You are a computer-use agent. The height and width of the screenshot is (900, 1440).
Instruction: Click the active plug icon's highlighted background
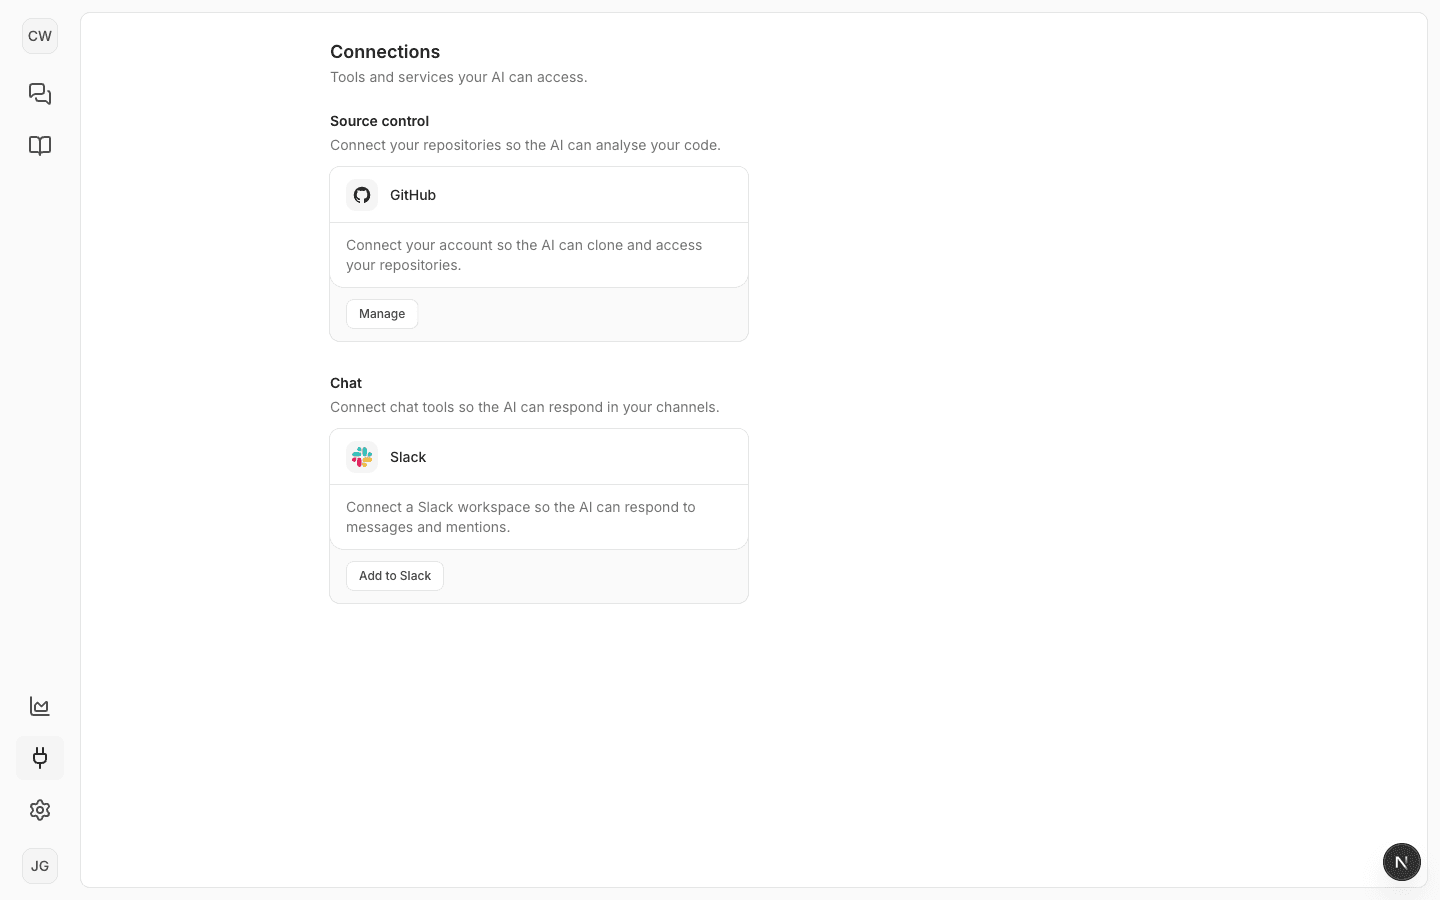point(40,758)
